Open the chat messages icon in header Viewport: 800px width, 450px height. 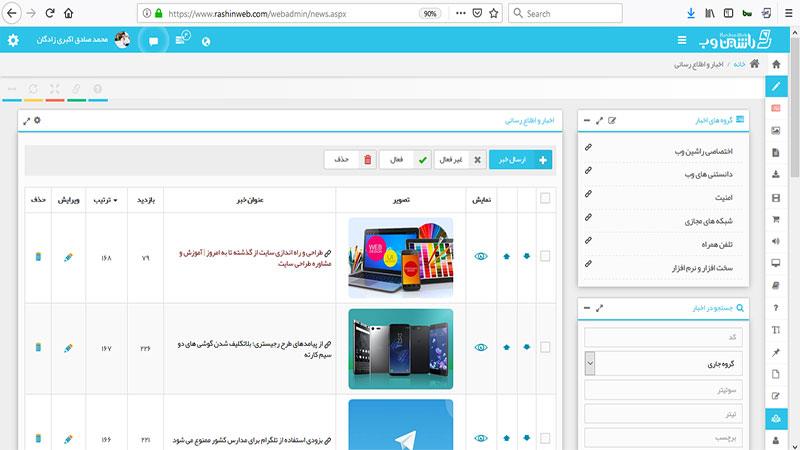pos(153,41)
